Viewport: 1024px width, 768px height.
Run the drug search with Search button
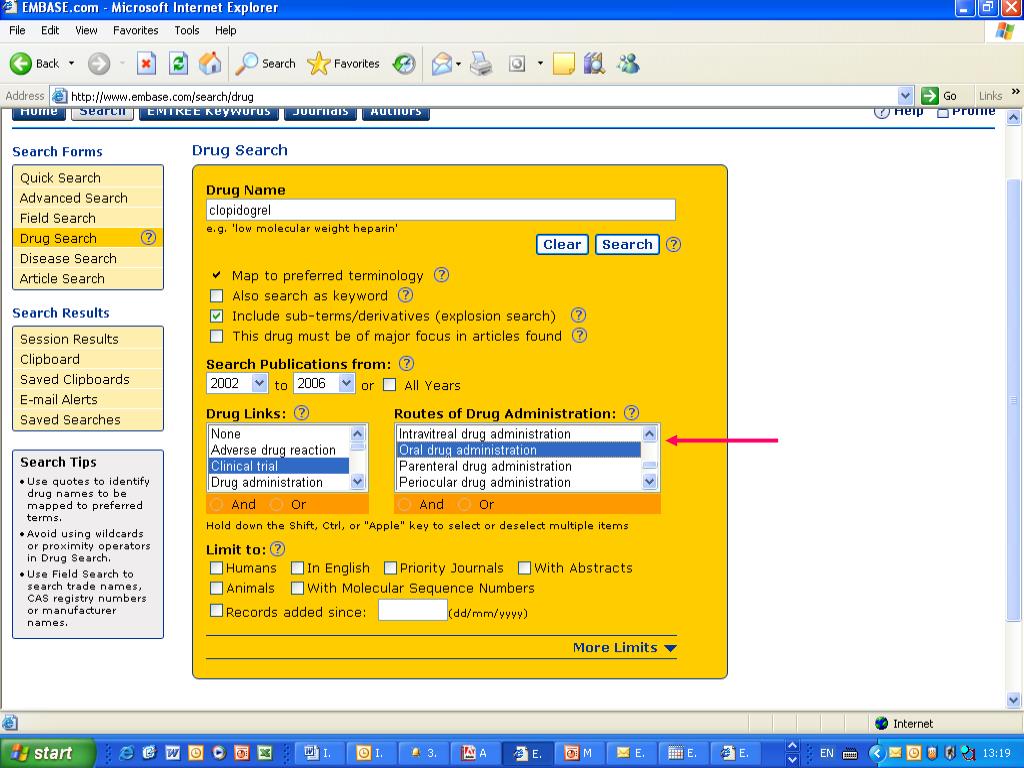pos(627,244)
